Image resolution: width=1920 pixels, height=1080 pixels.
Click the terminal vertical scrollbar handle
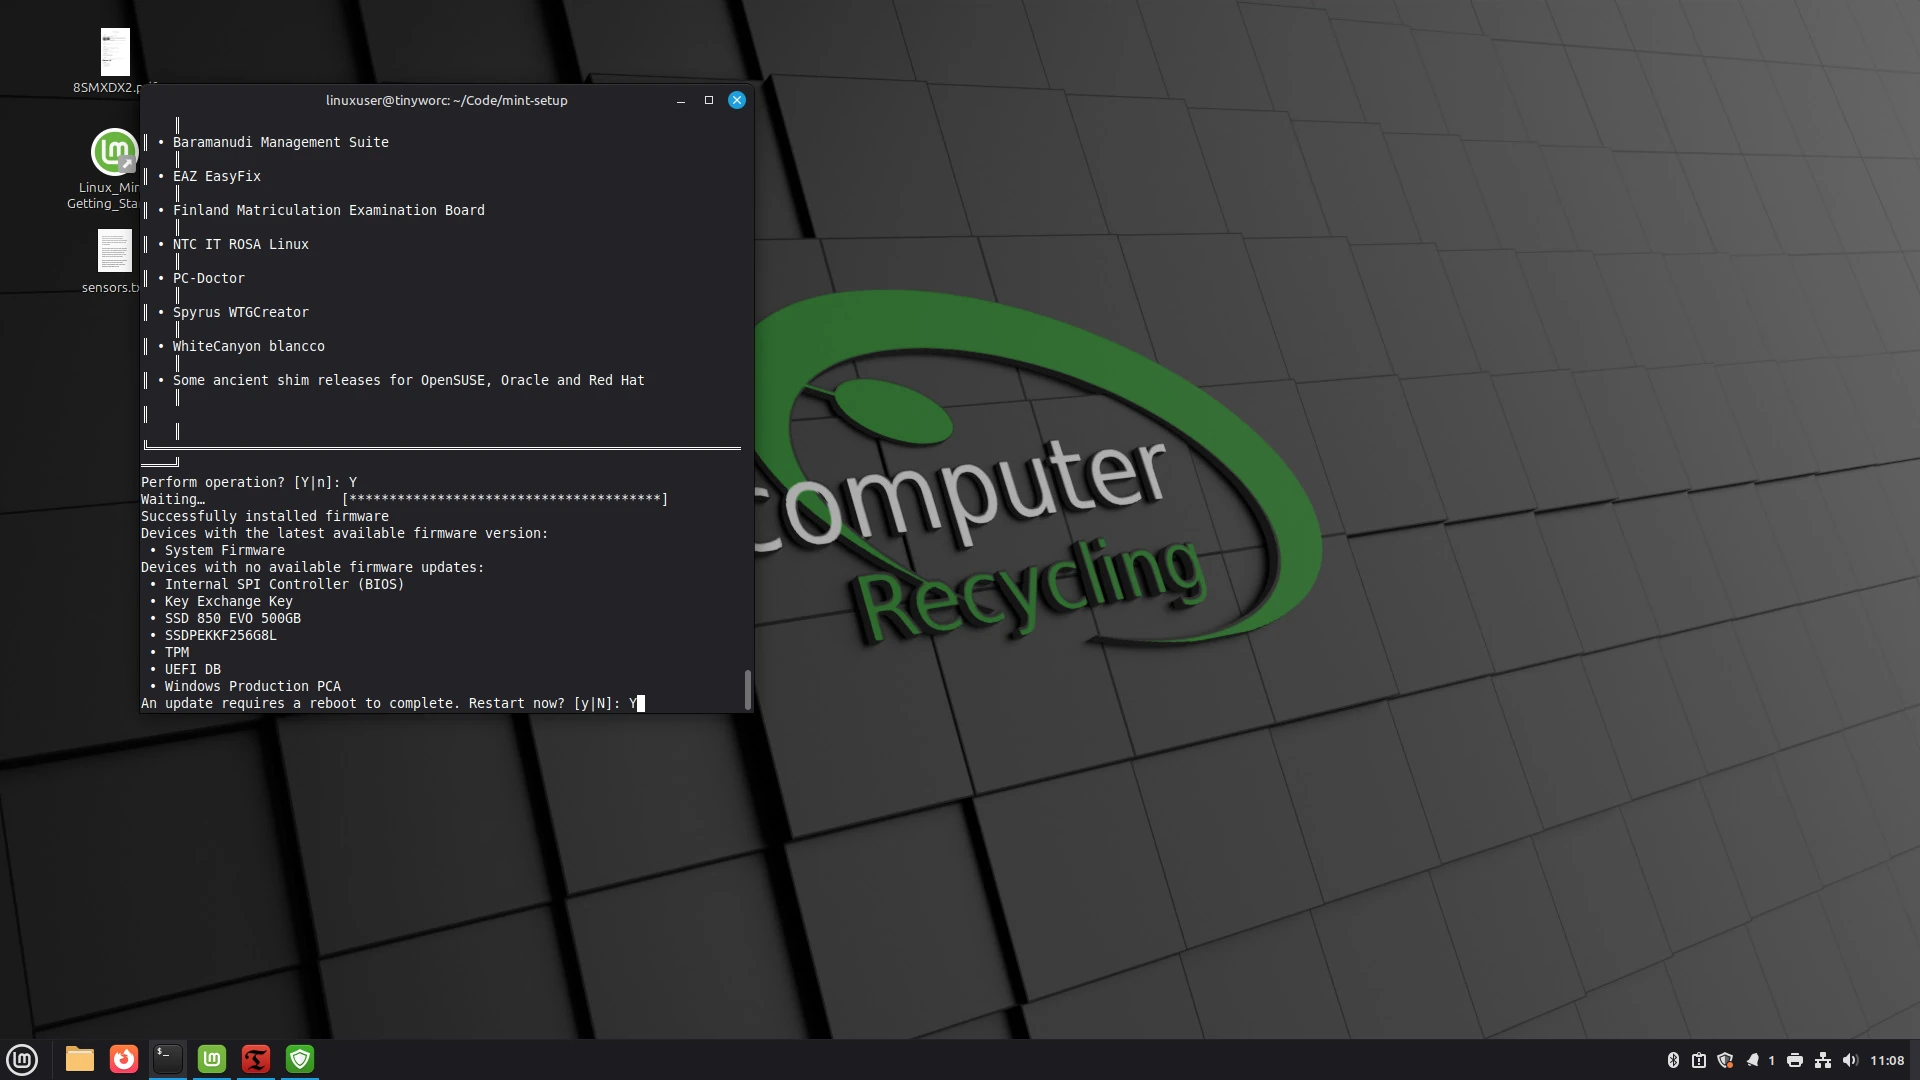(x=748, y=689)
